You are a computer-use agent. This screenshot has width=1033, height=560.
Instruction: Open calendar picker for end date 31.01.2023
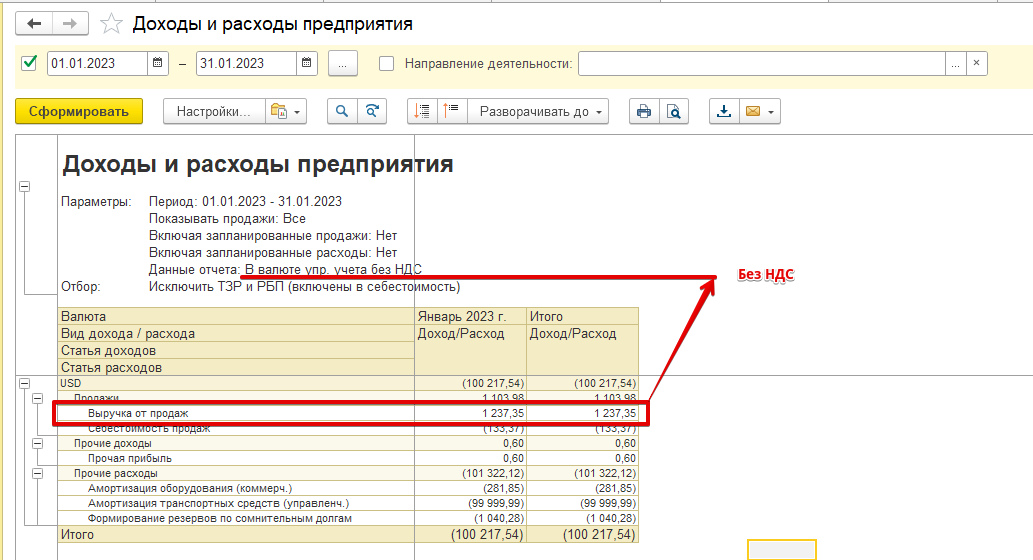point(306,63)
